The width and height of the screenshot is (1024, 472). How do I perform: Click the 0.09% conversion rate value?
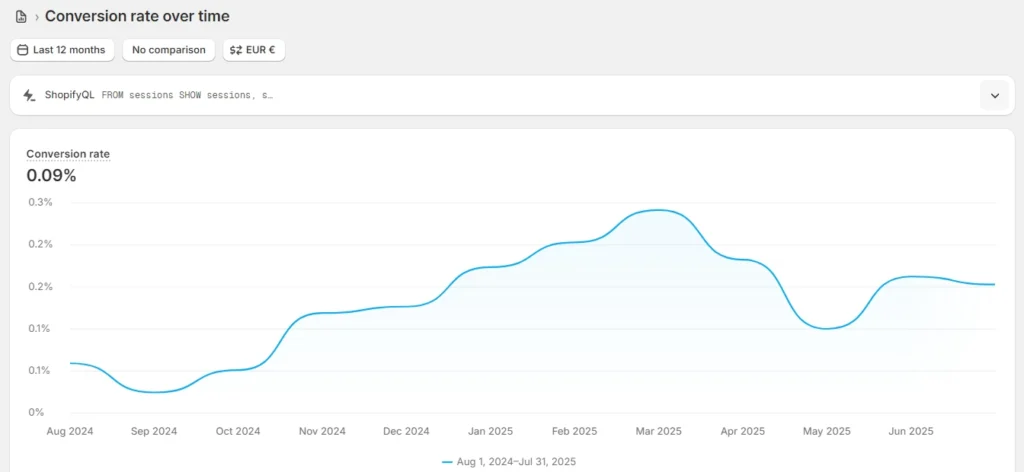(x=51, y=175)
